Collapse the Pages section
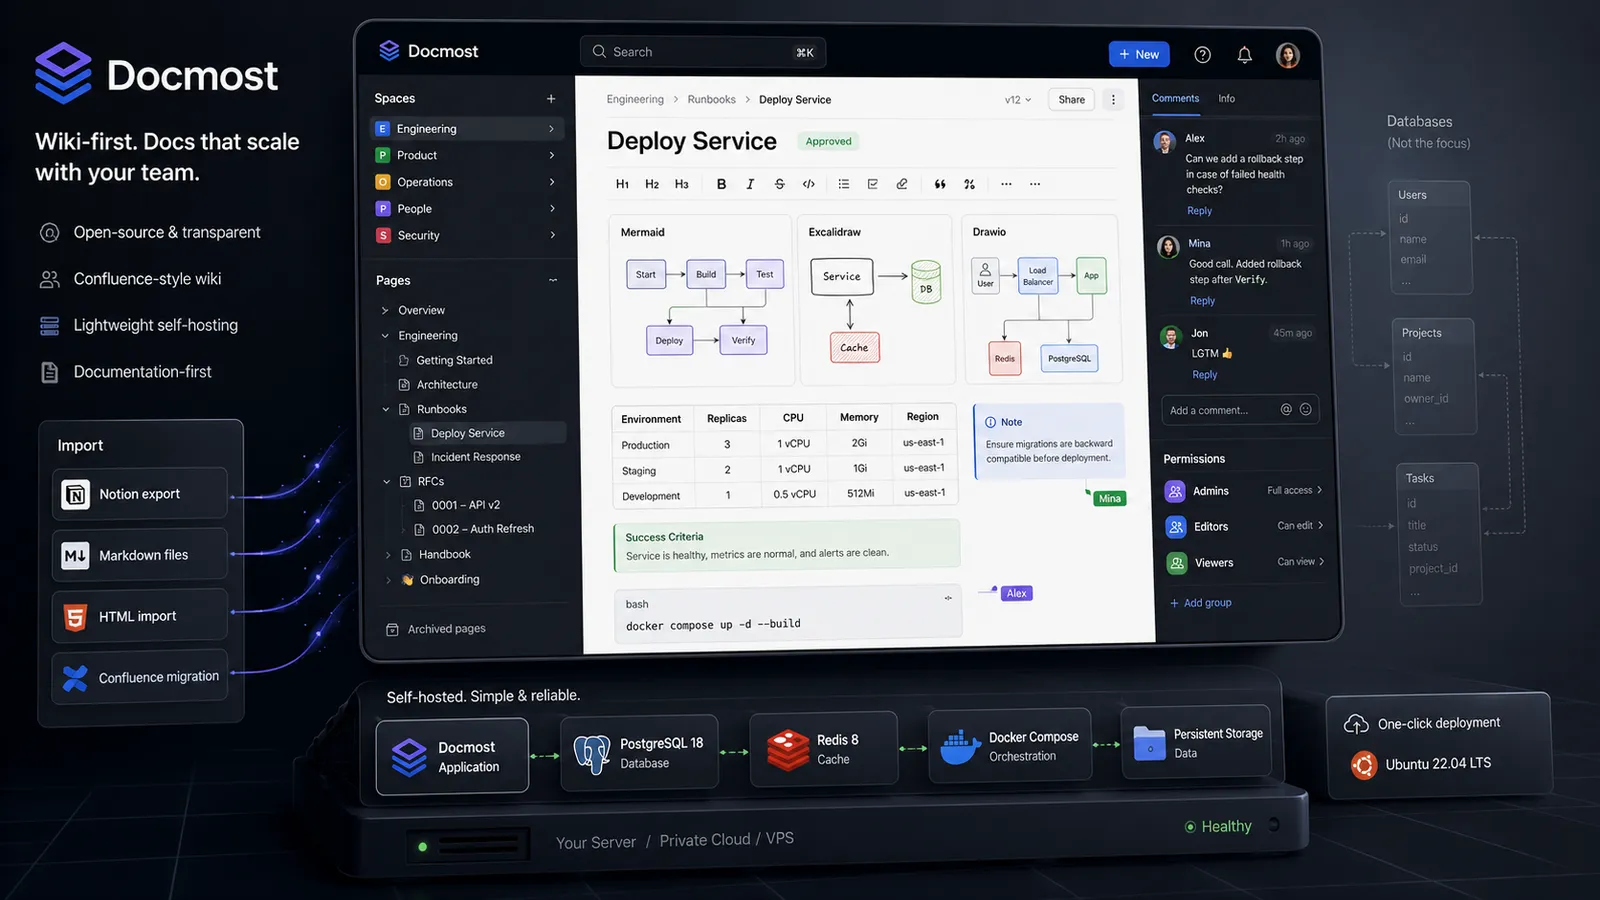This screenshot has height=900, width=1600. click(553, 280)
